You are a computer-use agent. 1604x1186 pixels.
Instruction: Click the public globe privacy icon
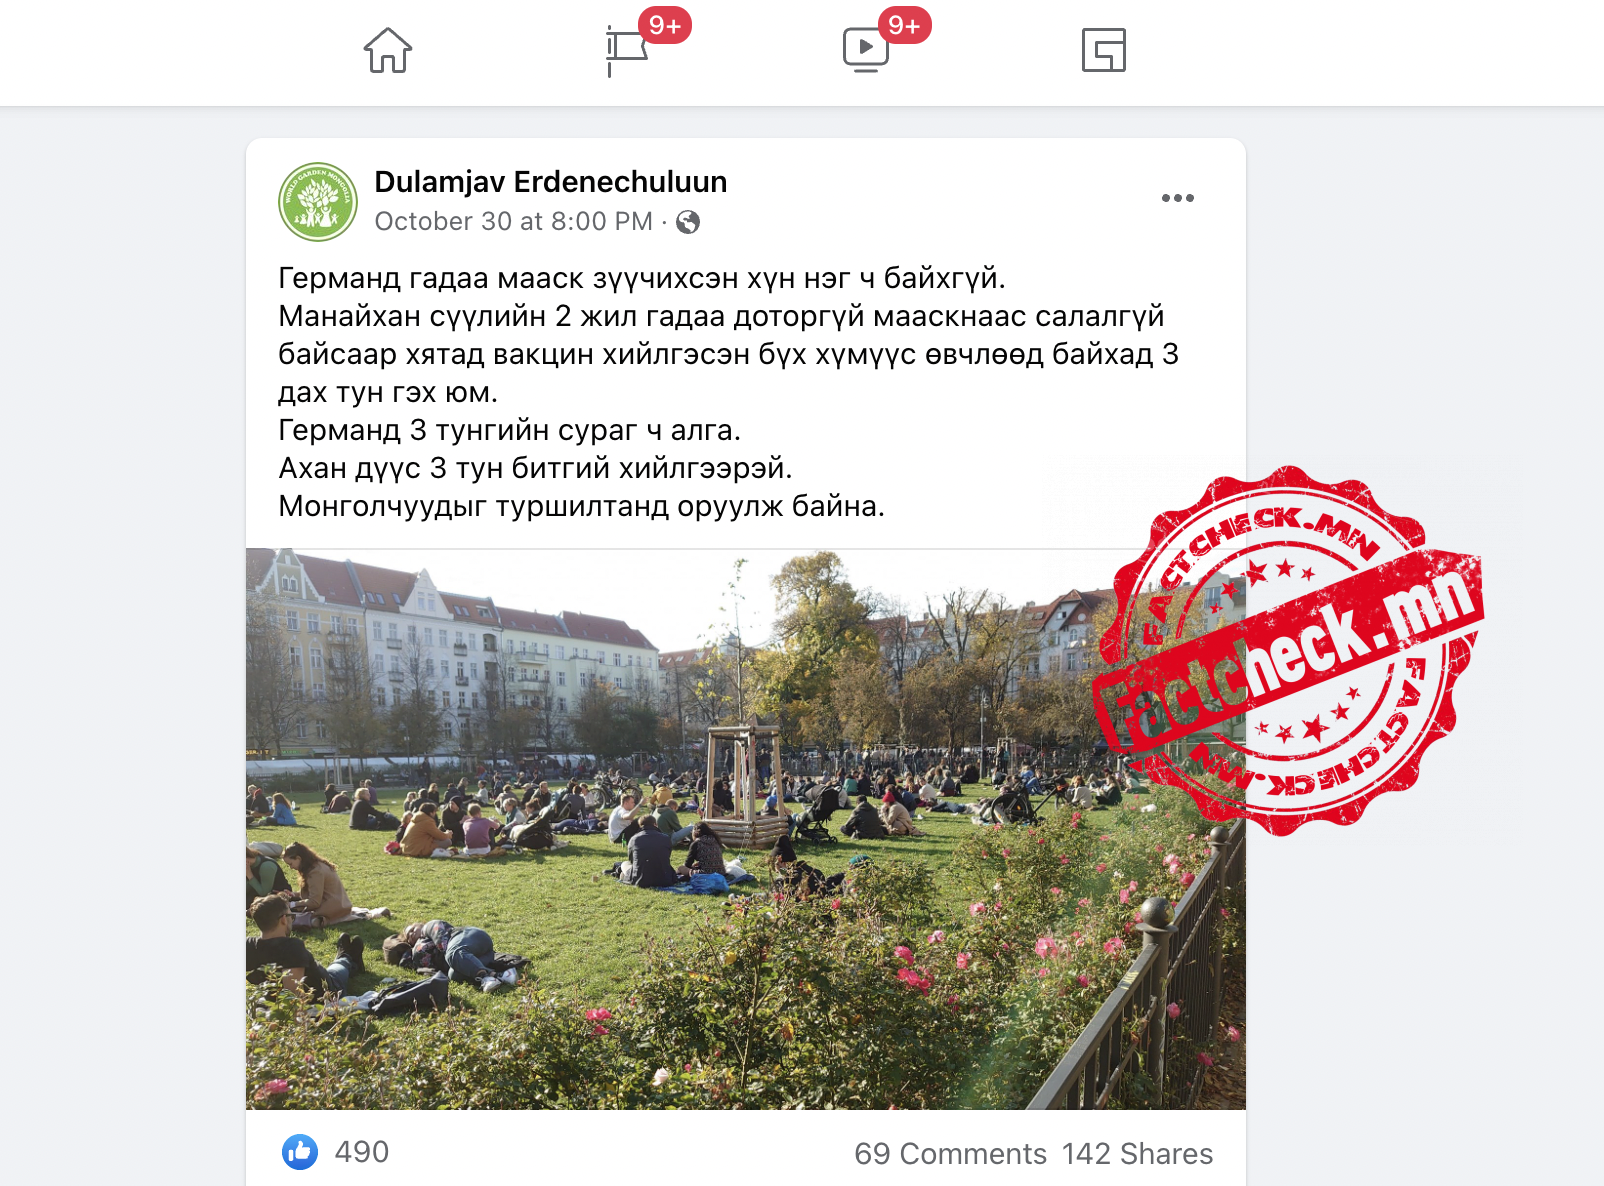coord(688,222)
